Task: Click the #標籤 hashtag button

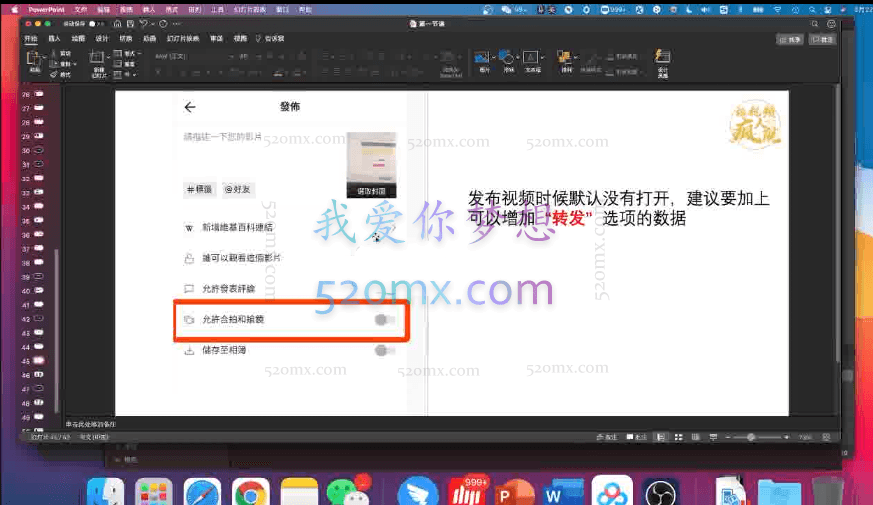Action: [x=199, y=188]
